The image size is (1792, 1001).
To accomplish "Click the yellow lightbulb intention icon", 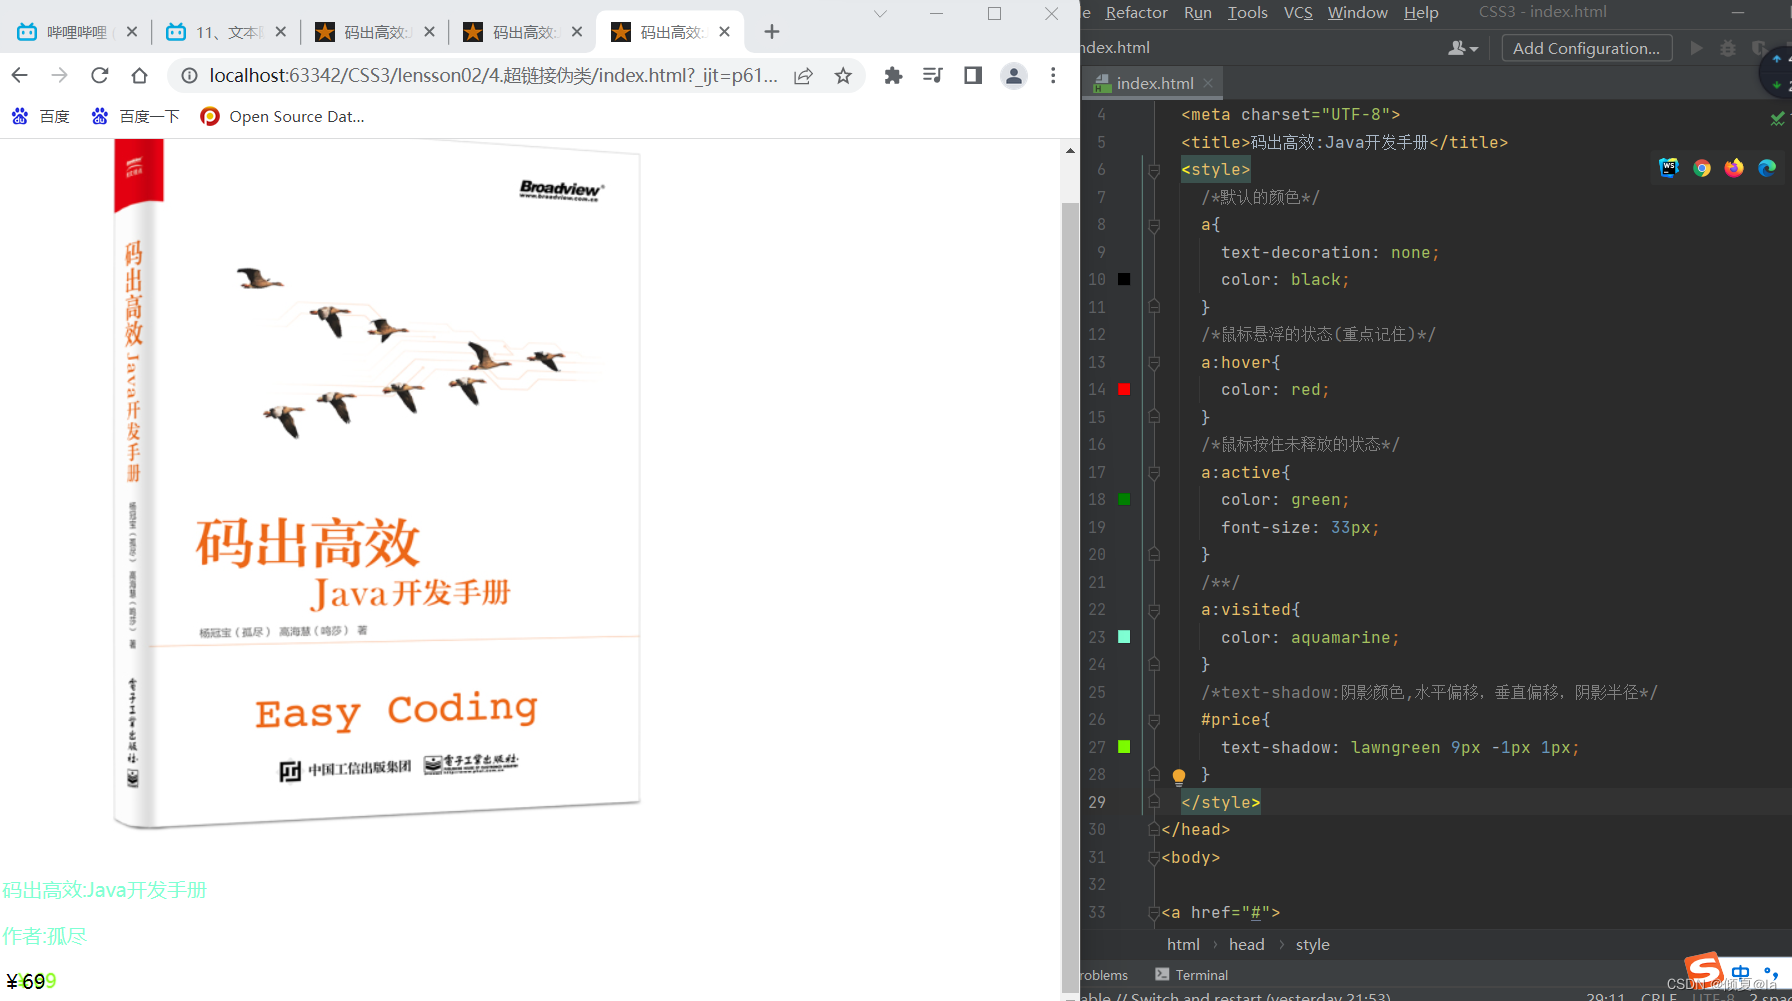I will [1179, 776].
